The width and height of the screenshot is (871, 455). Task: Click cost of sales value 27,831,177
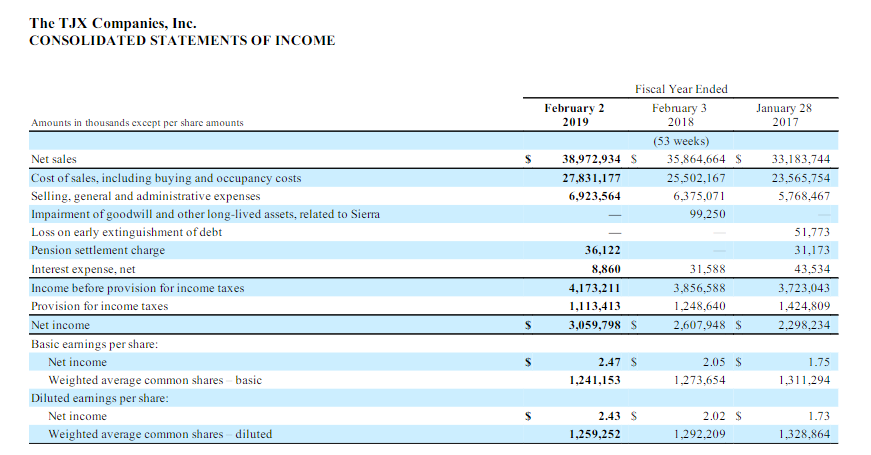tap(591, 178)
